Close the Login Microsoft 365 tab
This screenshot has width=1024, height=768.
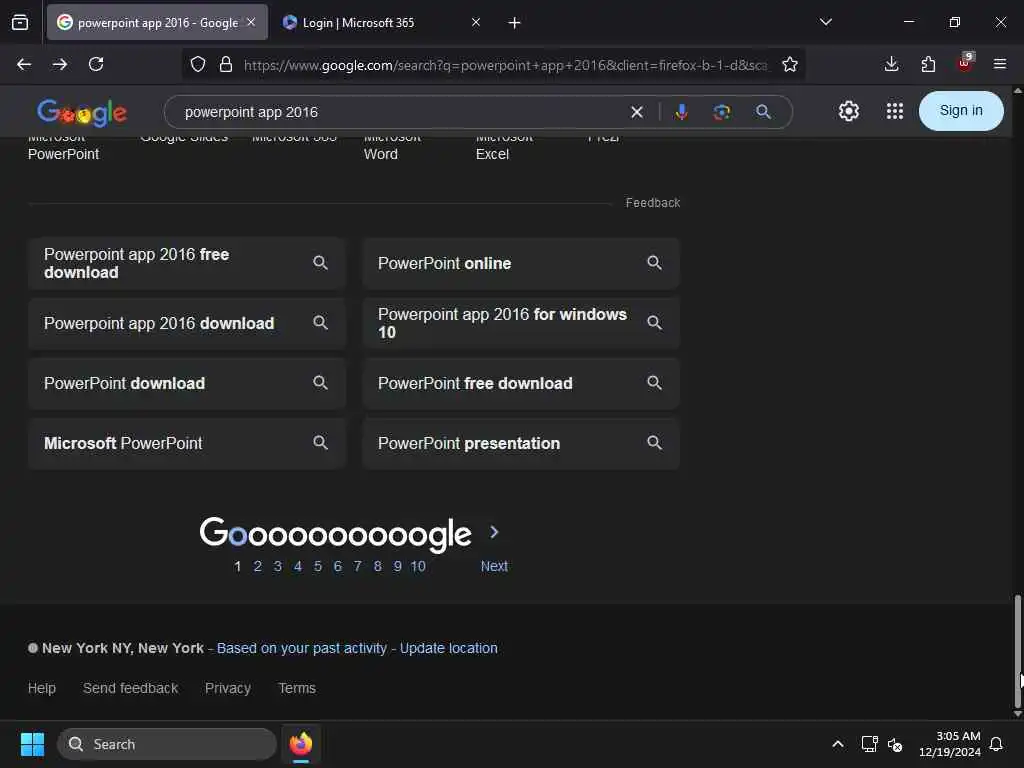[x=476, y=22]
